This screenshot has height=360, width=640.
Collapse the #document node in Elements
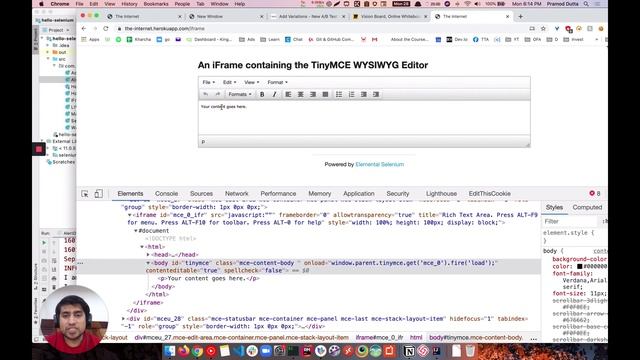click(136, 231)
